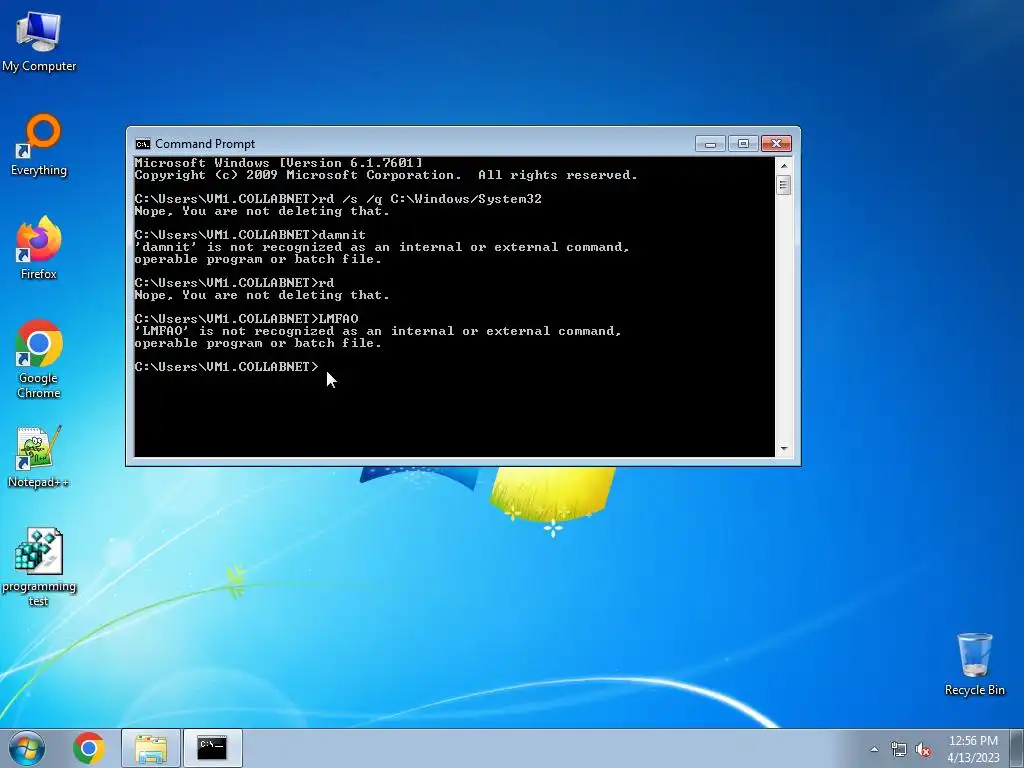Click the Show Desktop strip
Screen dimensions: 1024x768
[1017, 748]
